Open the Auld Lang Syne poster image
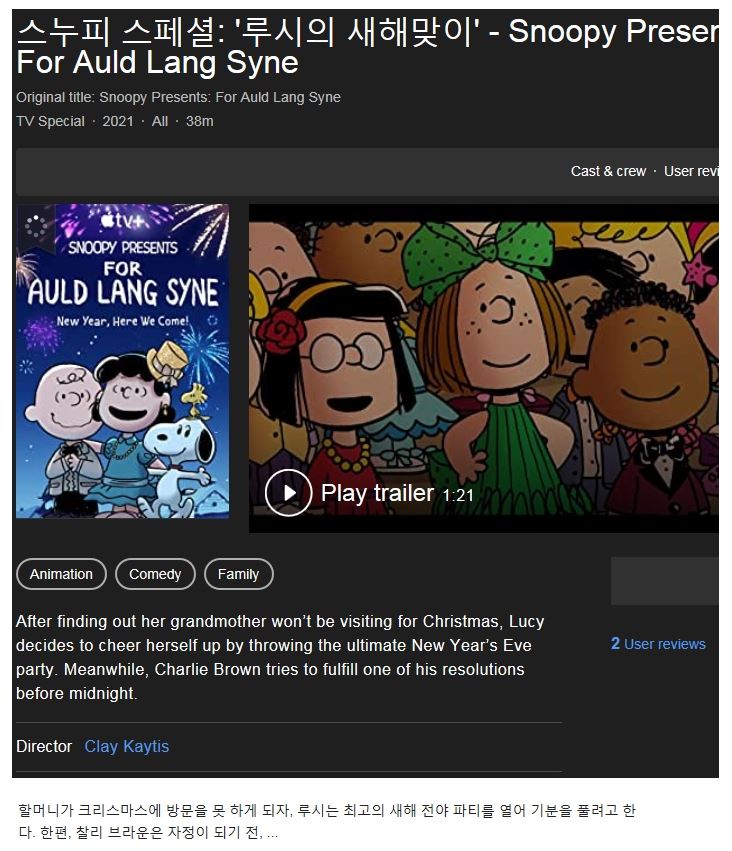The height and width of the screenshot is (851, 732). 123,361
